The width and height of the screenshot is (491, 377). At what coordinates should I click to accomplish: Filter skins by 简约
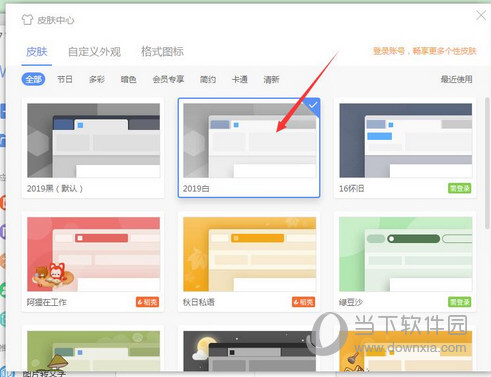pyautogui.click(x=208, y=79)
